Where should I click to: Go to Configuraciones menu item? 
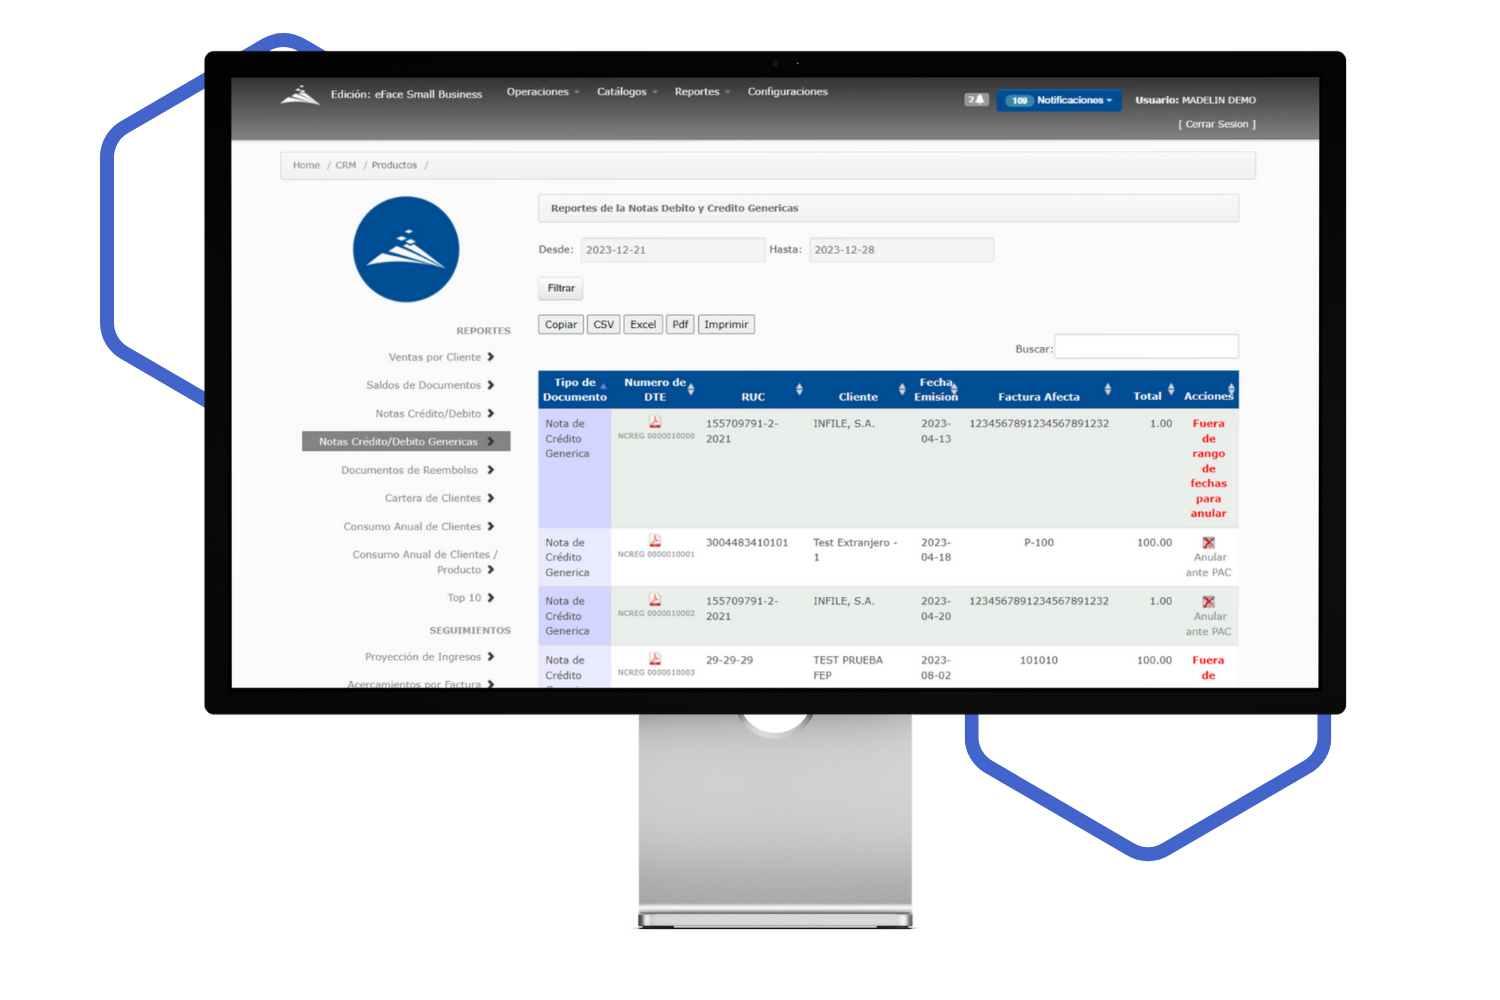(x=787, y=92)
